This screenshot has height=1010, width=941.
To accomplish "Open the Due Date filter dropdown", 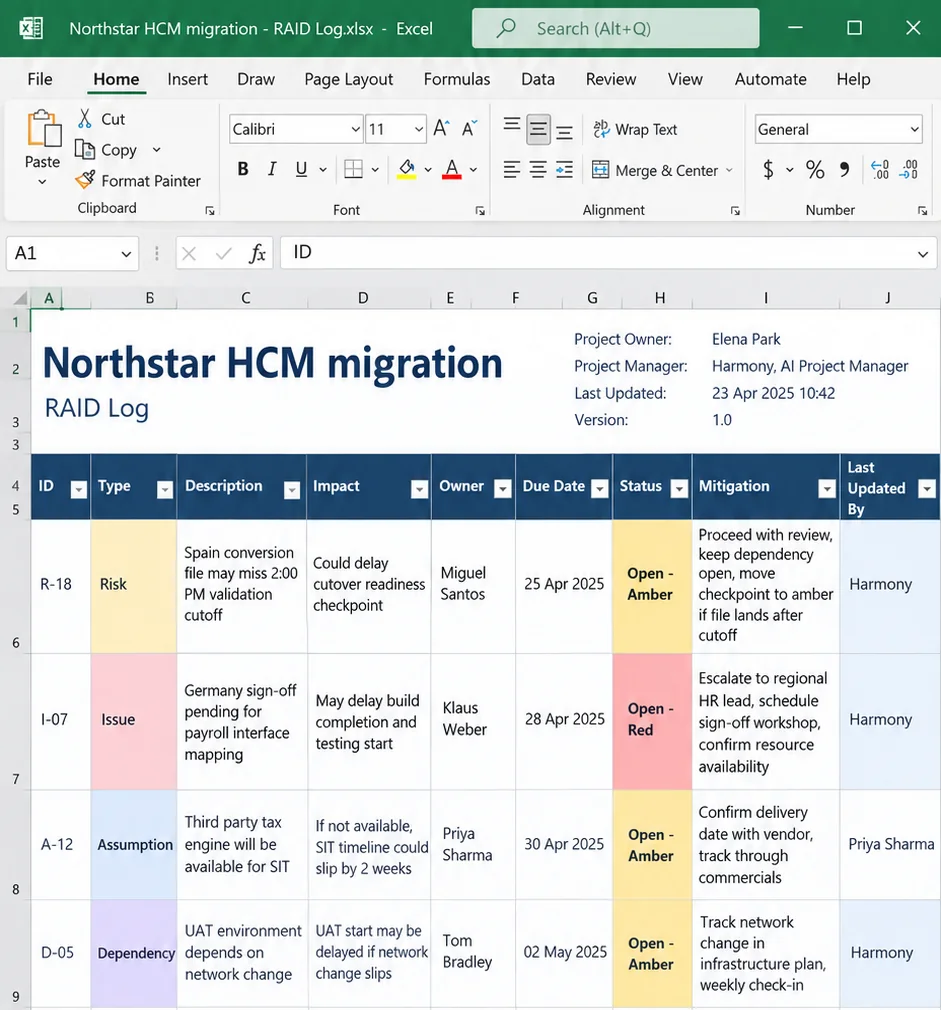I will 600,489.
